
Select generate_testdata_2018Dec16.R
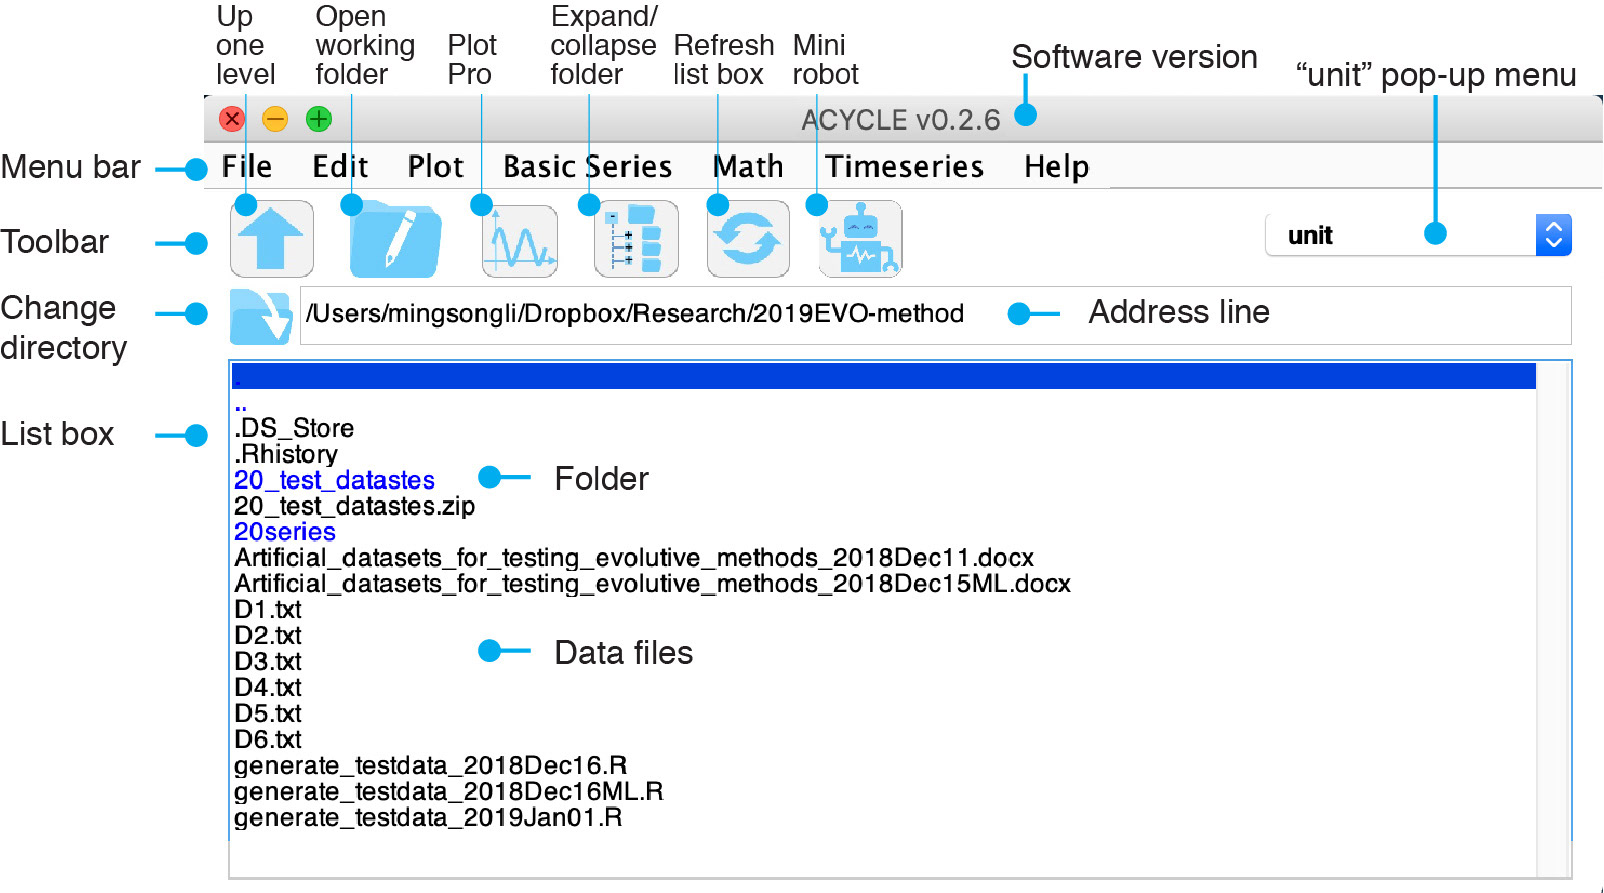point(431,766)
